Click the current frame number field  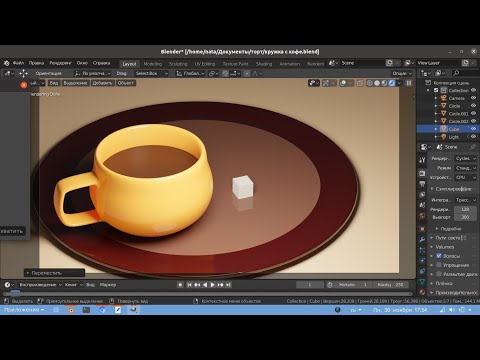point(310,285)
